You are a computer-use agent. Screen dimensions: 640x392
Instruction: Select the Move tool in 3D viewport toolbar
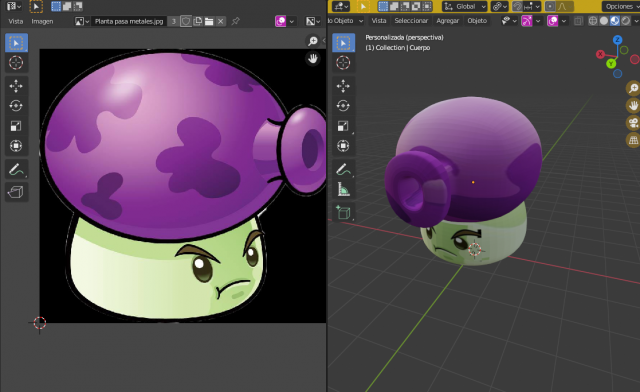click(343, 86)
